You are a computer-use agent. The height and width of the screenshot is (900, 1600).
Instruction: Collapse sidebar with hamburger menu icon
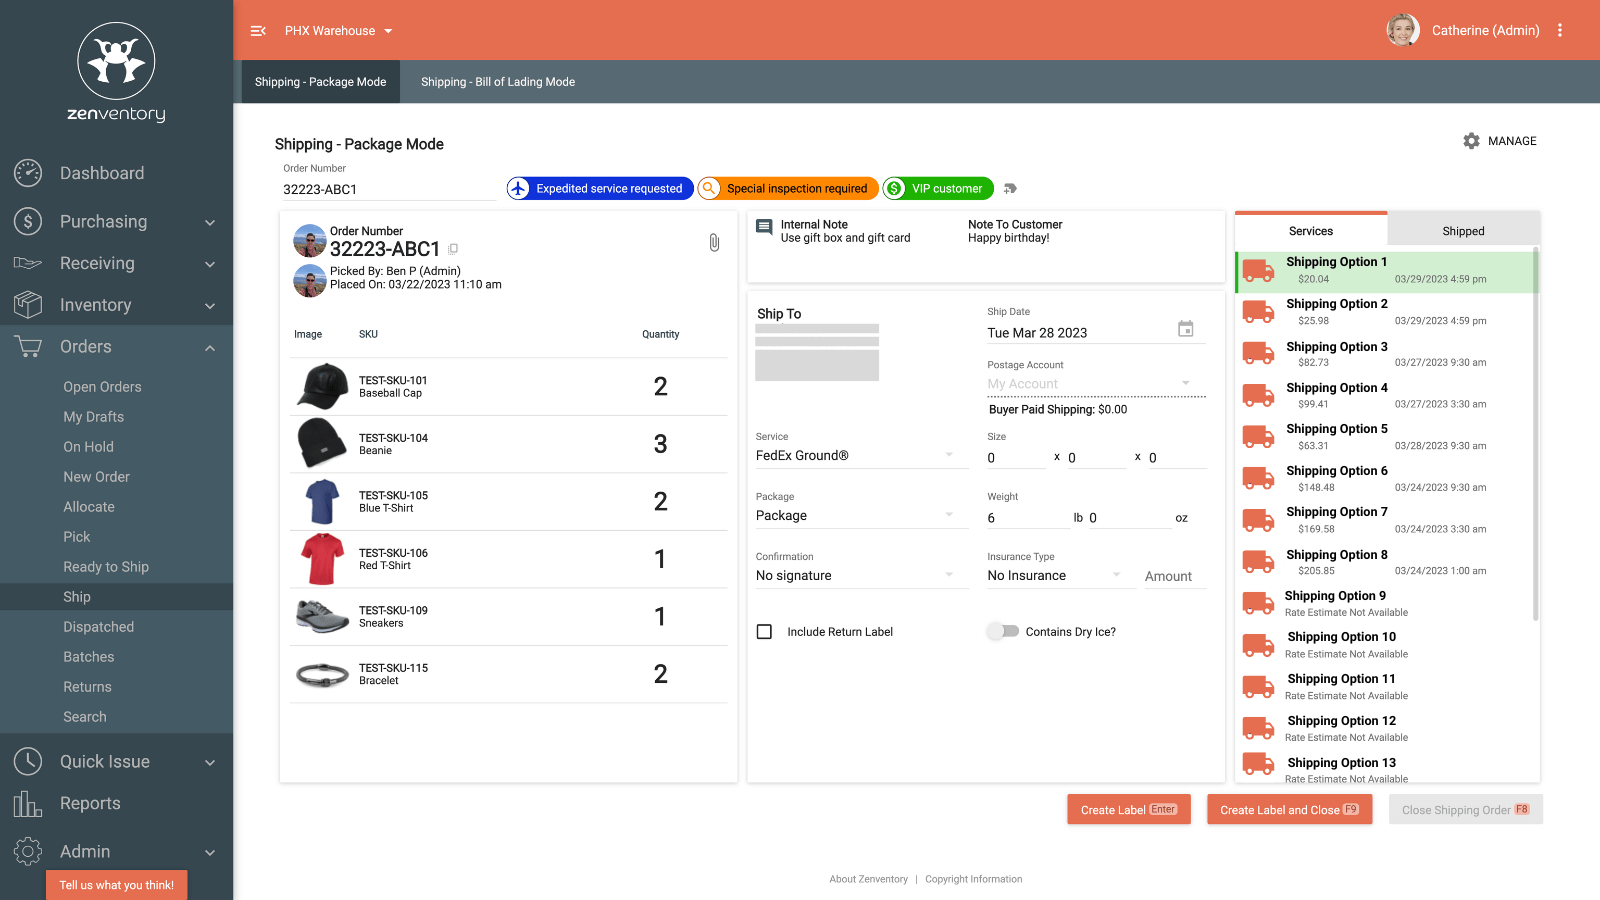coord(258,31)
